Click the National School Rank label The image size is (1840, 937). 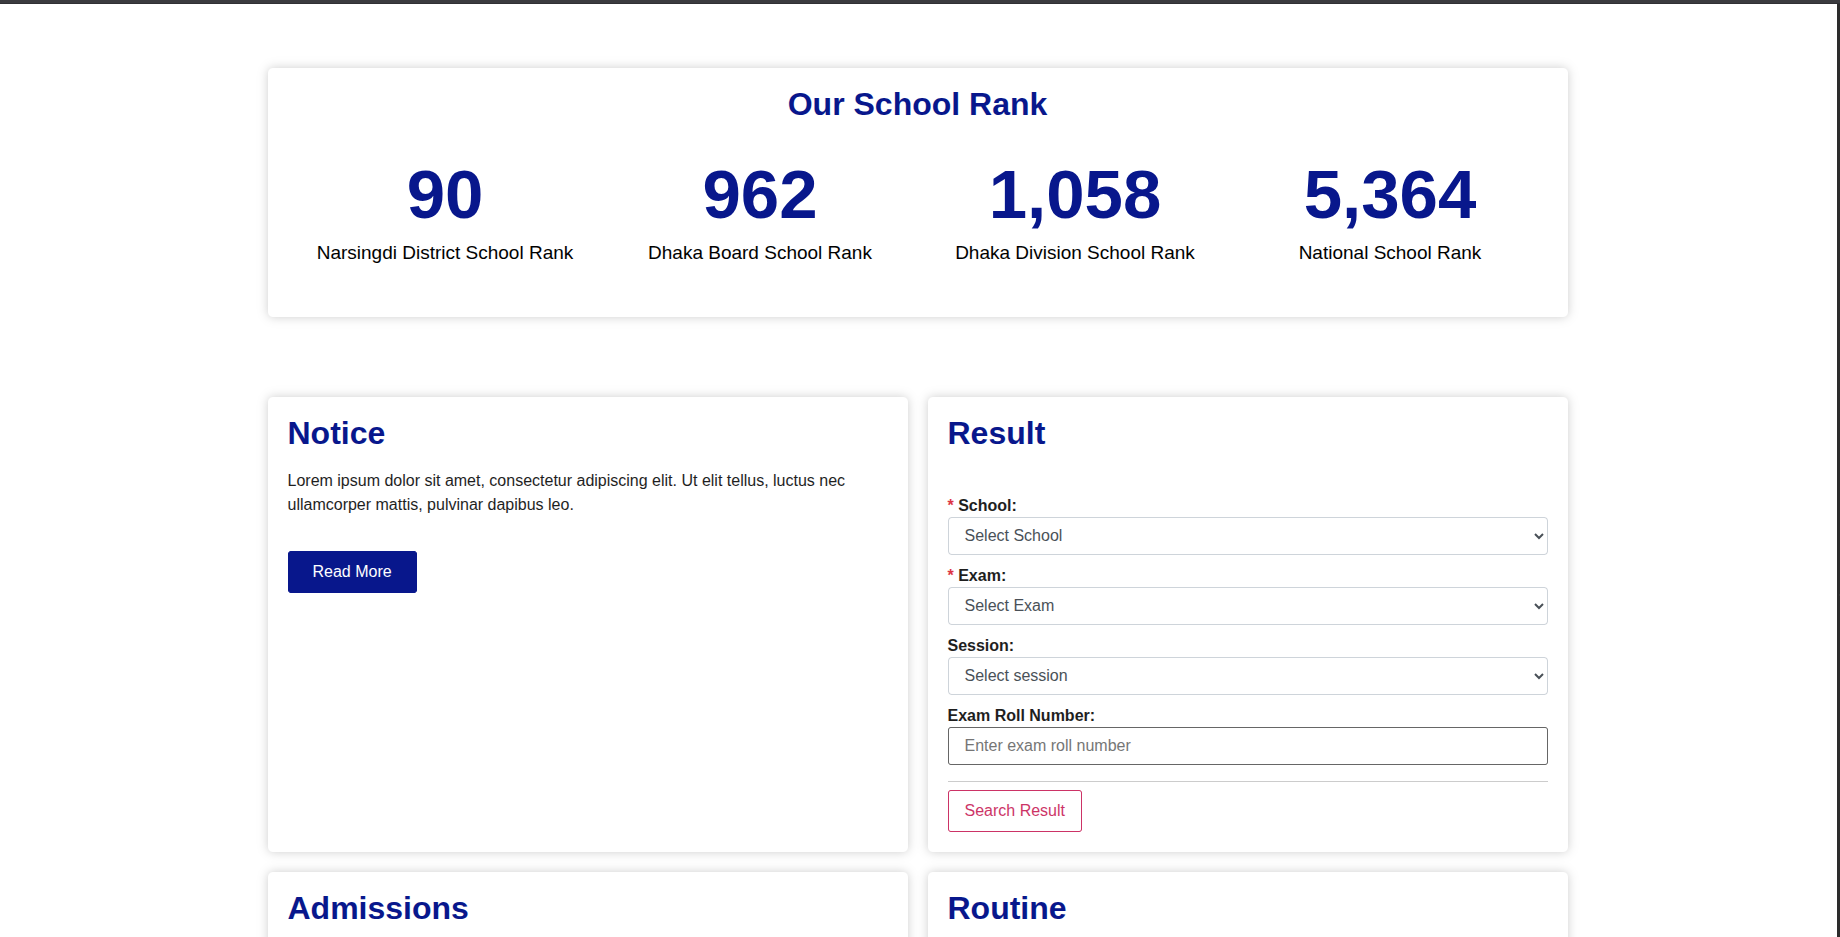click(x=1390, y=253)
